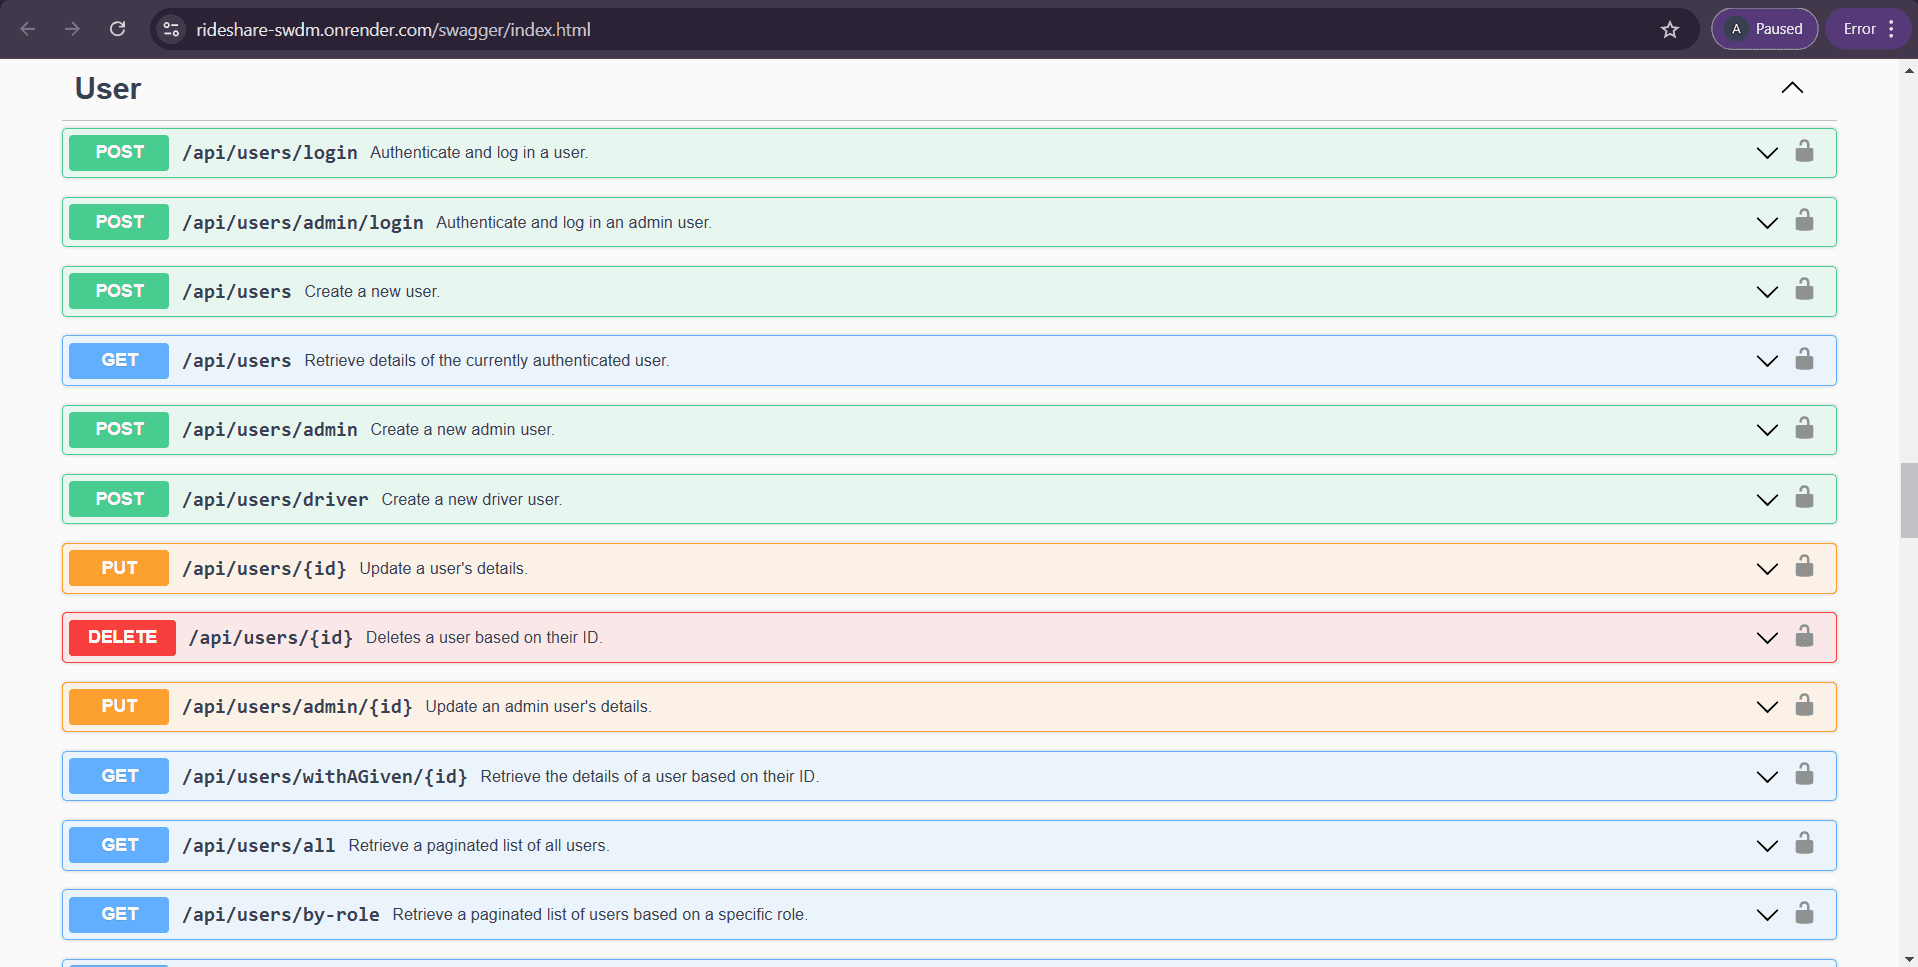Click lock icon for /api/users/withAGiven/{id}

coord(1804,775)
